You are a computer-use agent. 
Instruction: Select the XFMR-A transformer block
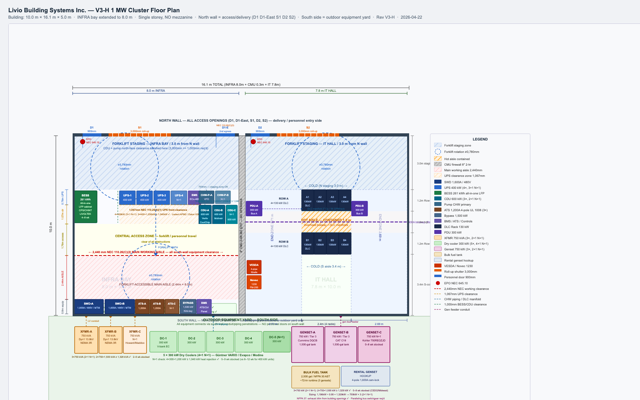coord(86,340)
